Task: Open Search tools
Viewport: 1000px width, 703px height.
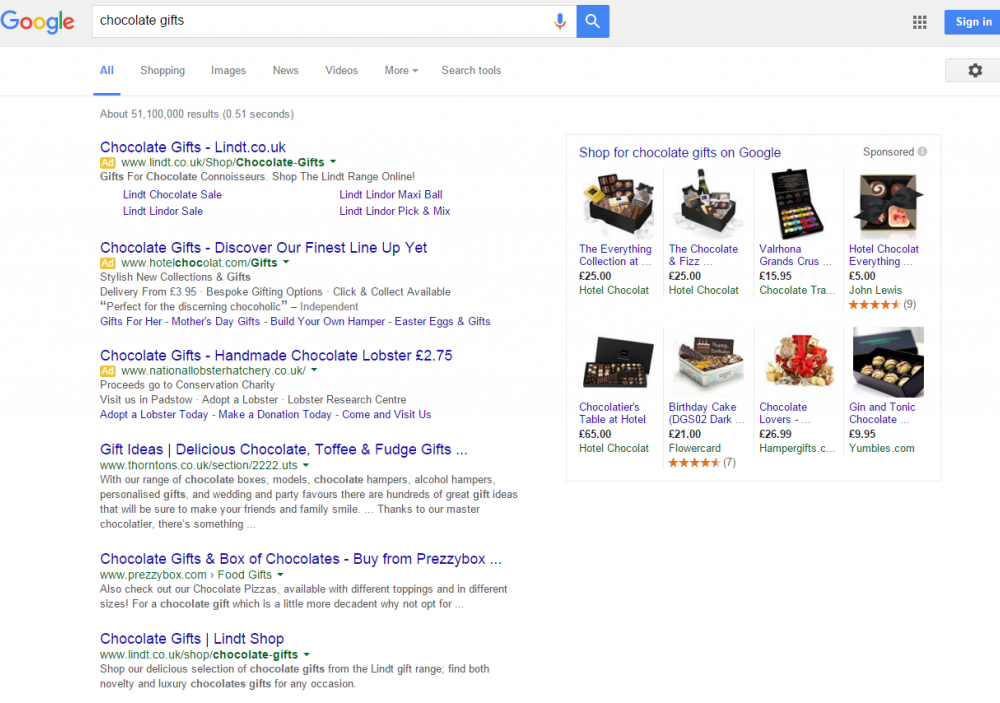Action: click(x=471, y=70)
